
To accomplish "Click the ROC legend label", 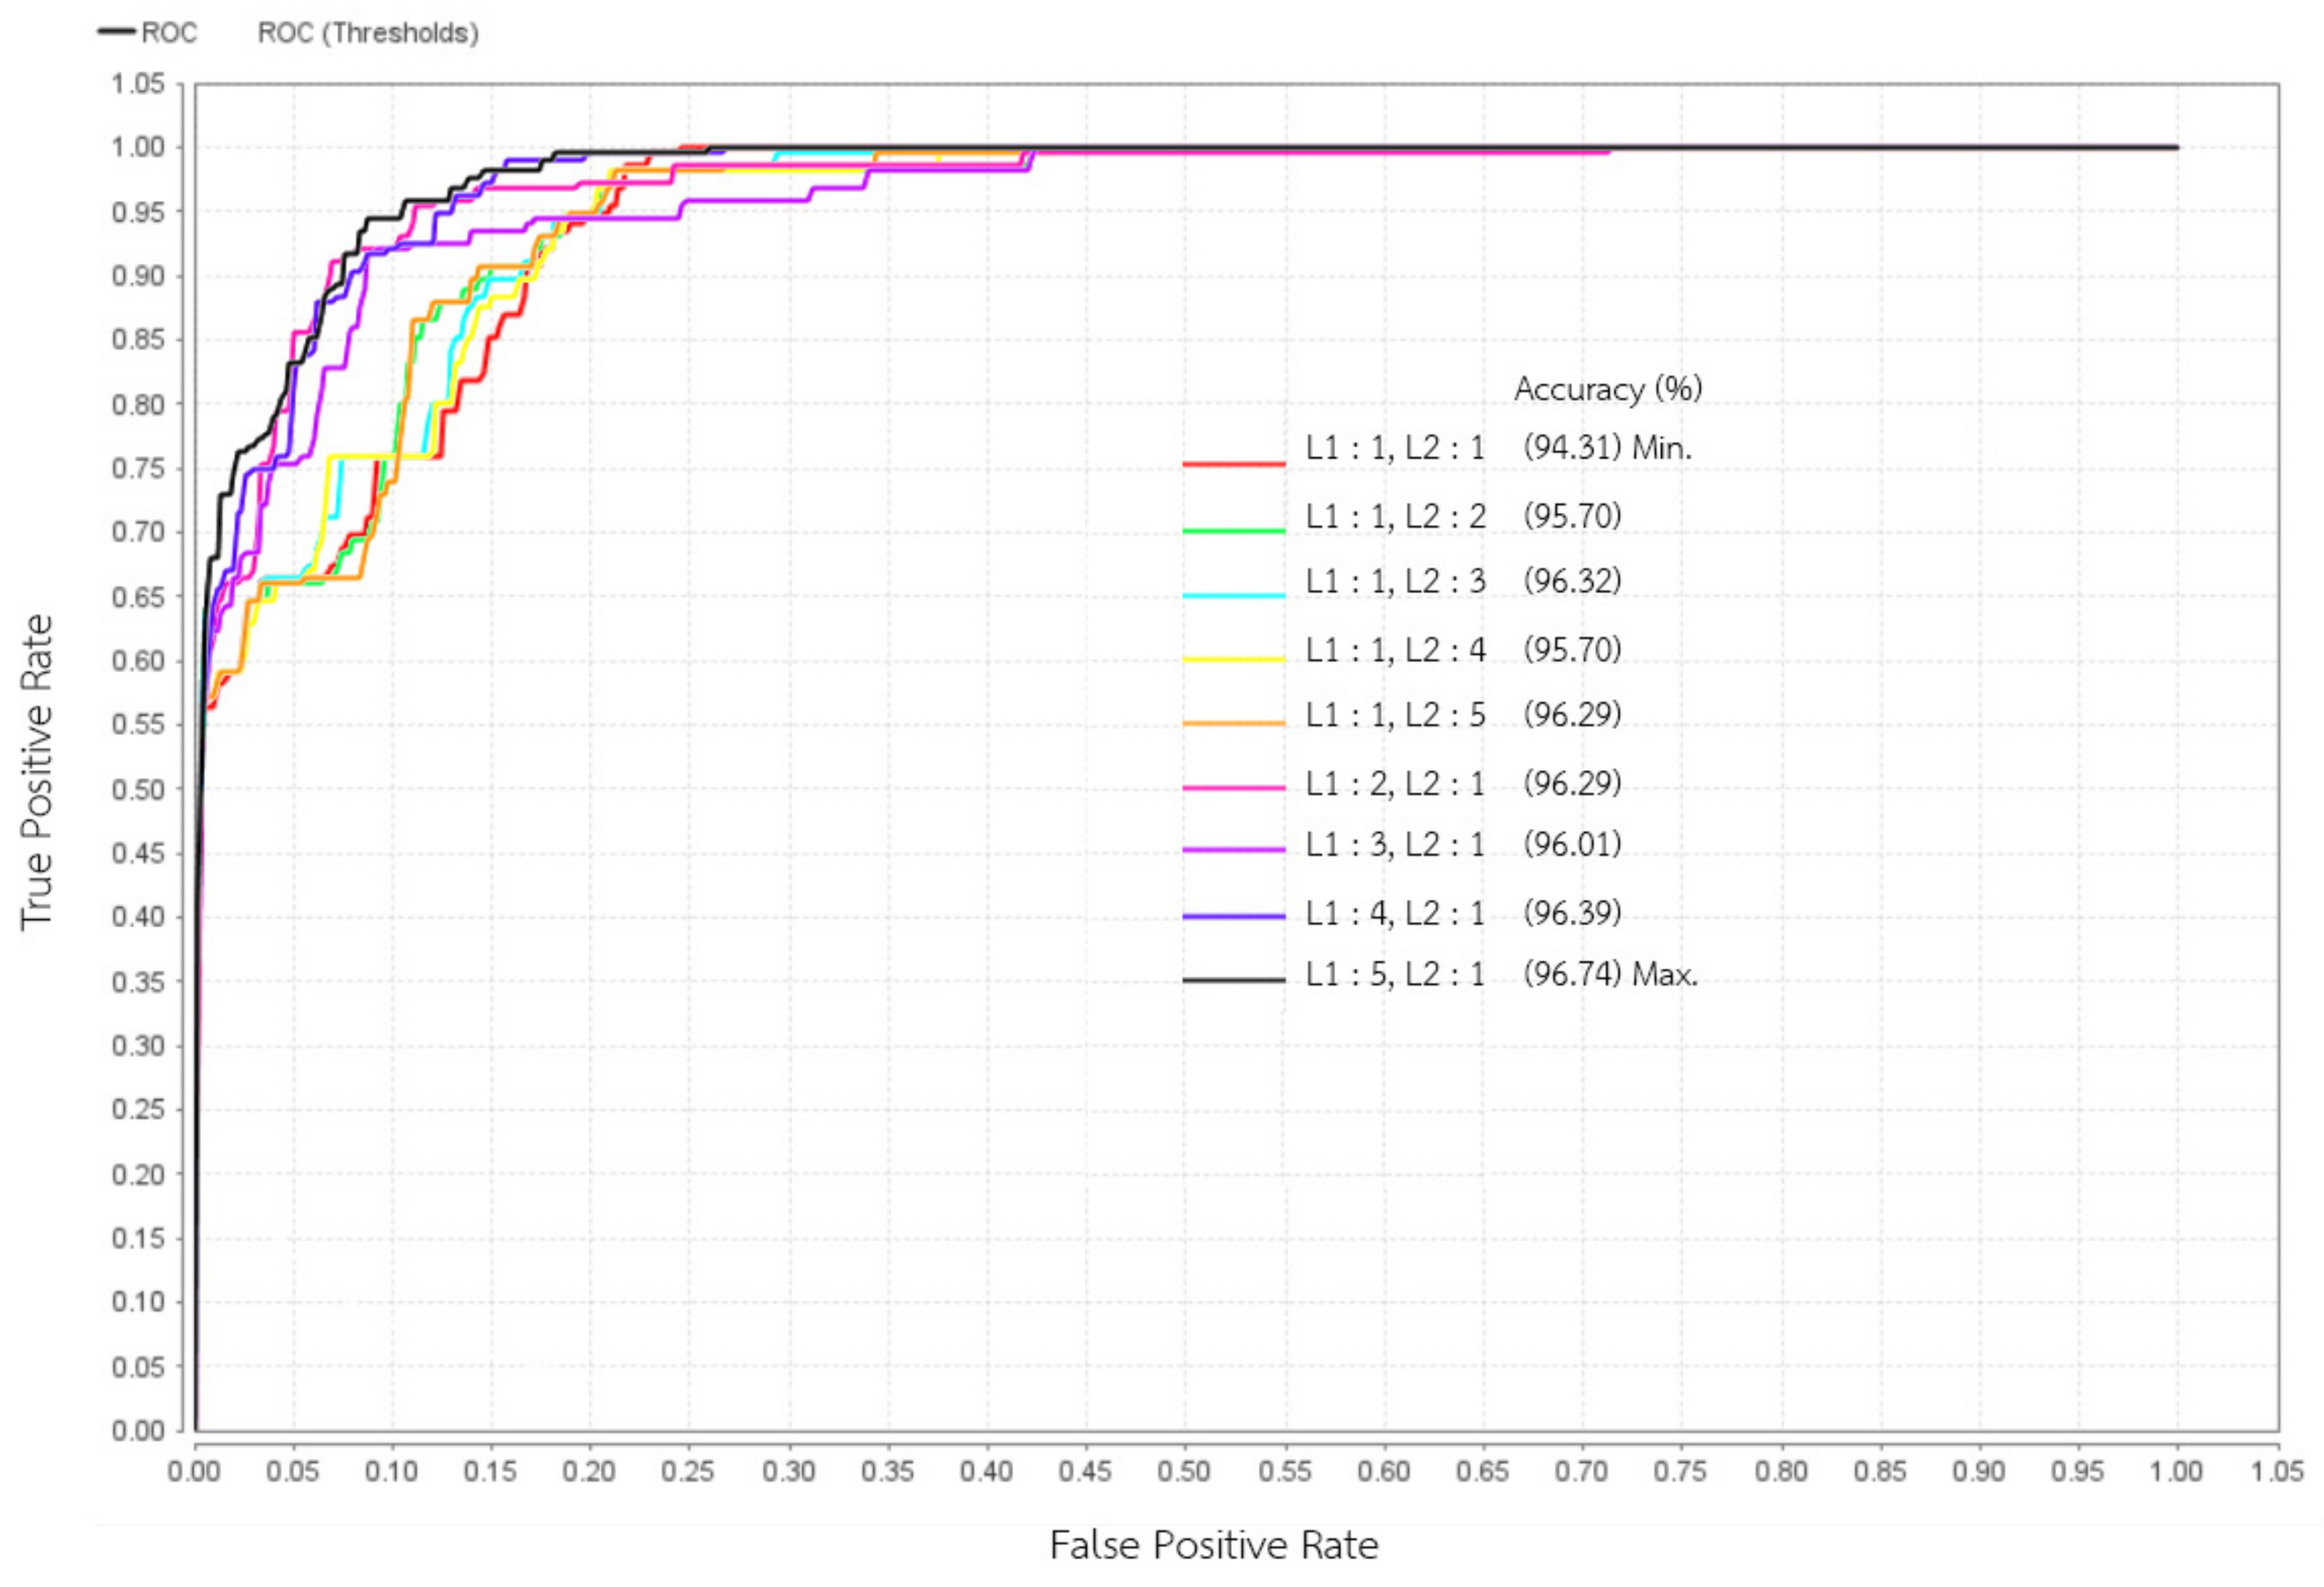I will click(169, 33).
